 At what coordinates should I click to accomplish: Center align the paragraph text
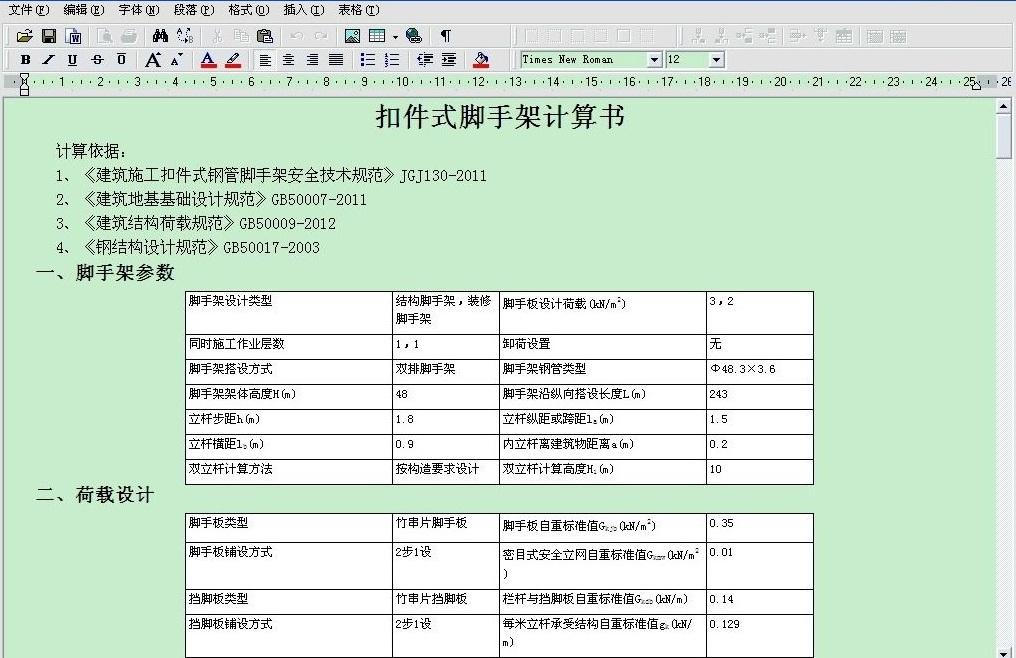288,60
